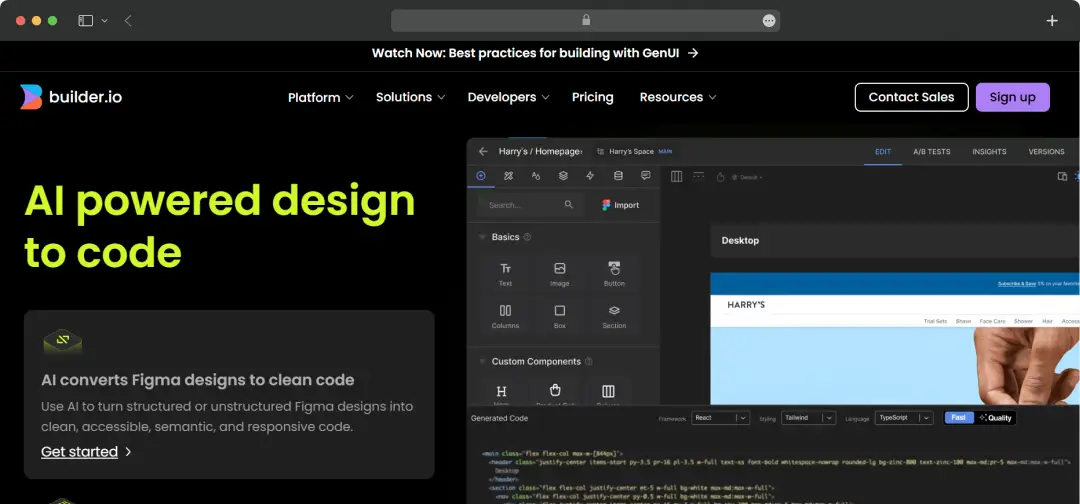
Task: Click the HARRY'S logo in page preview
Action: tap(746, 304)
